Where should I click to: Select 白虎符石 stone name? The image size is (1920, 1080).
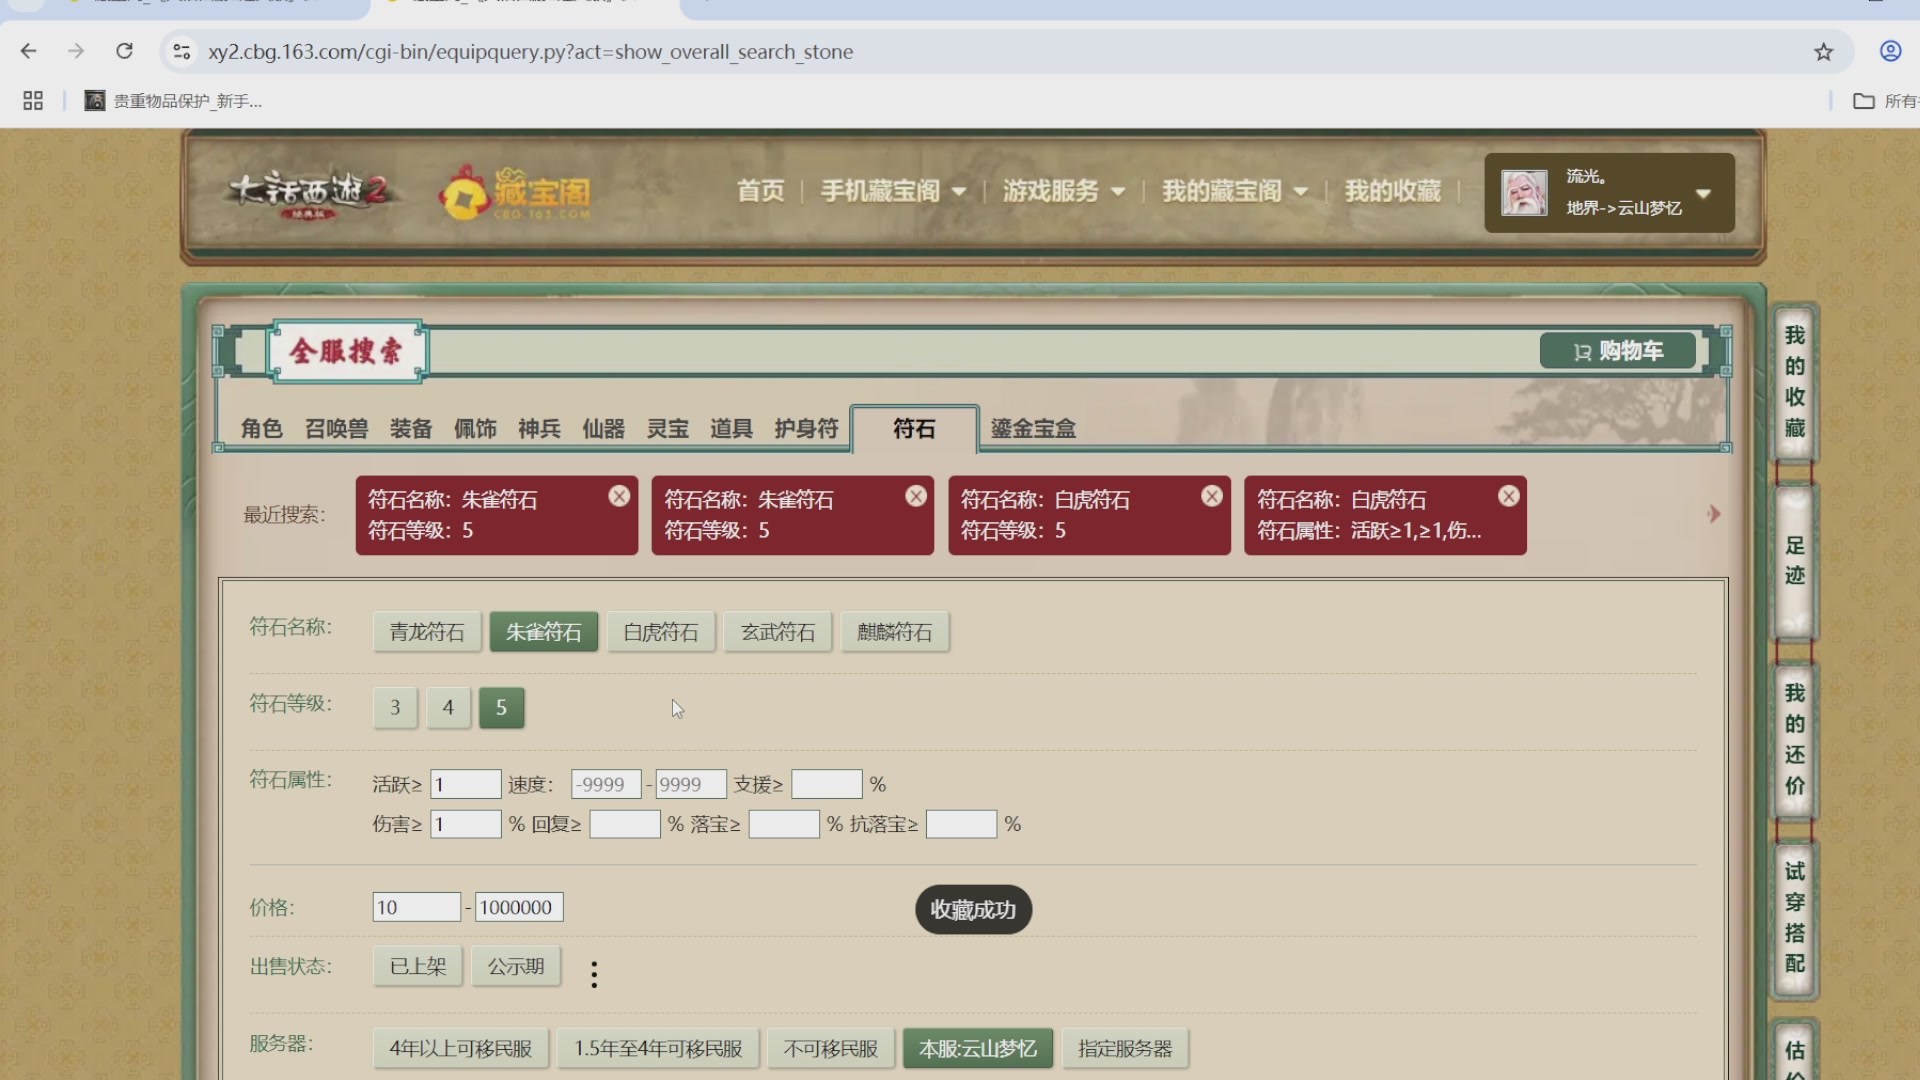coord(661,632)
